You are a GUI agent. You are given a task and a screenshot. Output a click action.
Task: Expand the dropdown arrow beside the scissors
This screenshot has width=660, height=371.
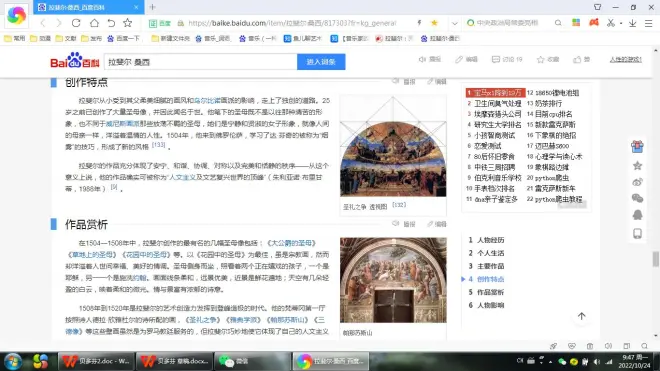point(621,24)
